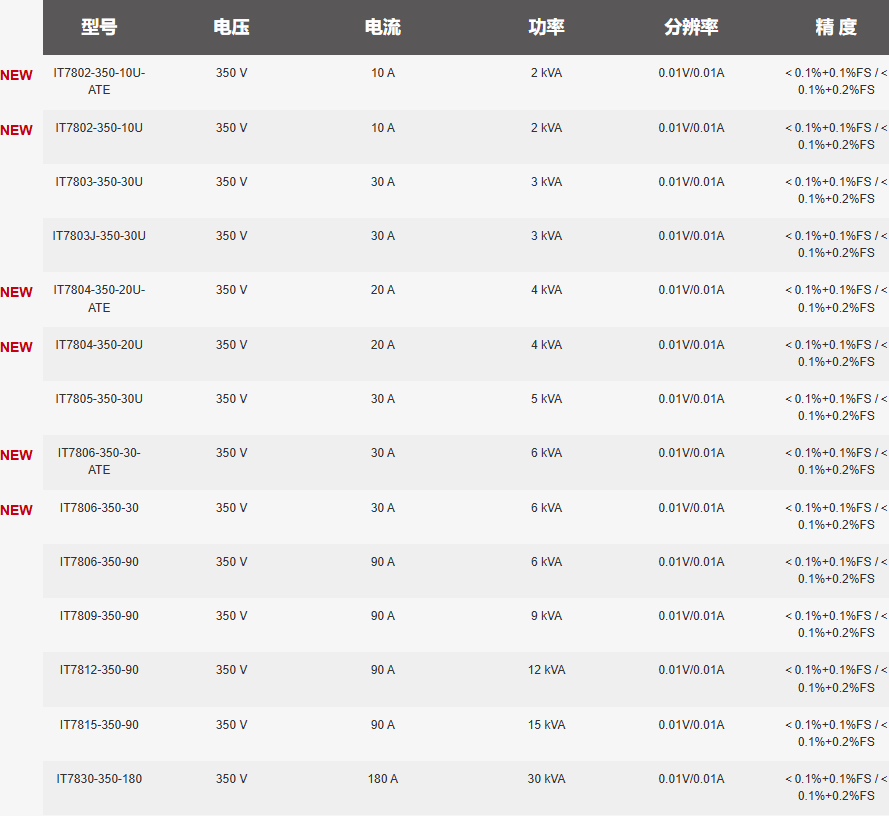Select model IT7803J-350-30U
Image resolution: width=889 pixels, height=816 pixels.
coord(99,235)
